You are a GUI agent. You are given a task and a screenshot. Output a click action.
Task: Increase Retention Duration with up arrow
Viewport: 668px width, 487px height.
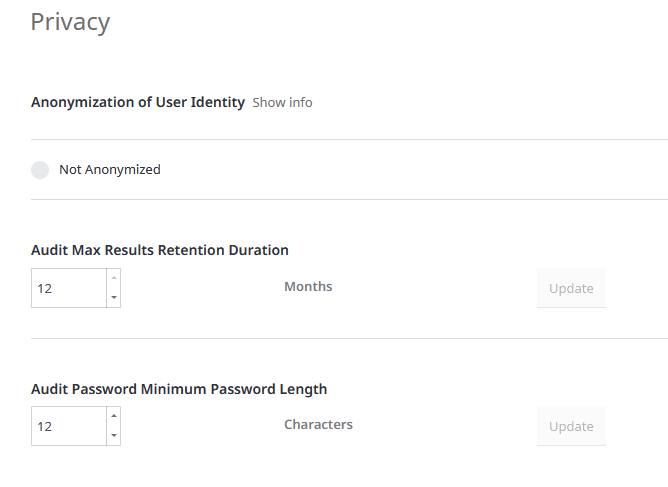coord(113,278)
